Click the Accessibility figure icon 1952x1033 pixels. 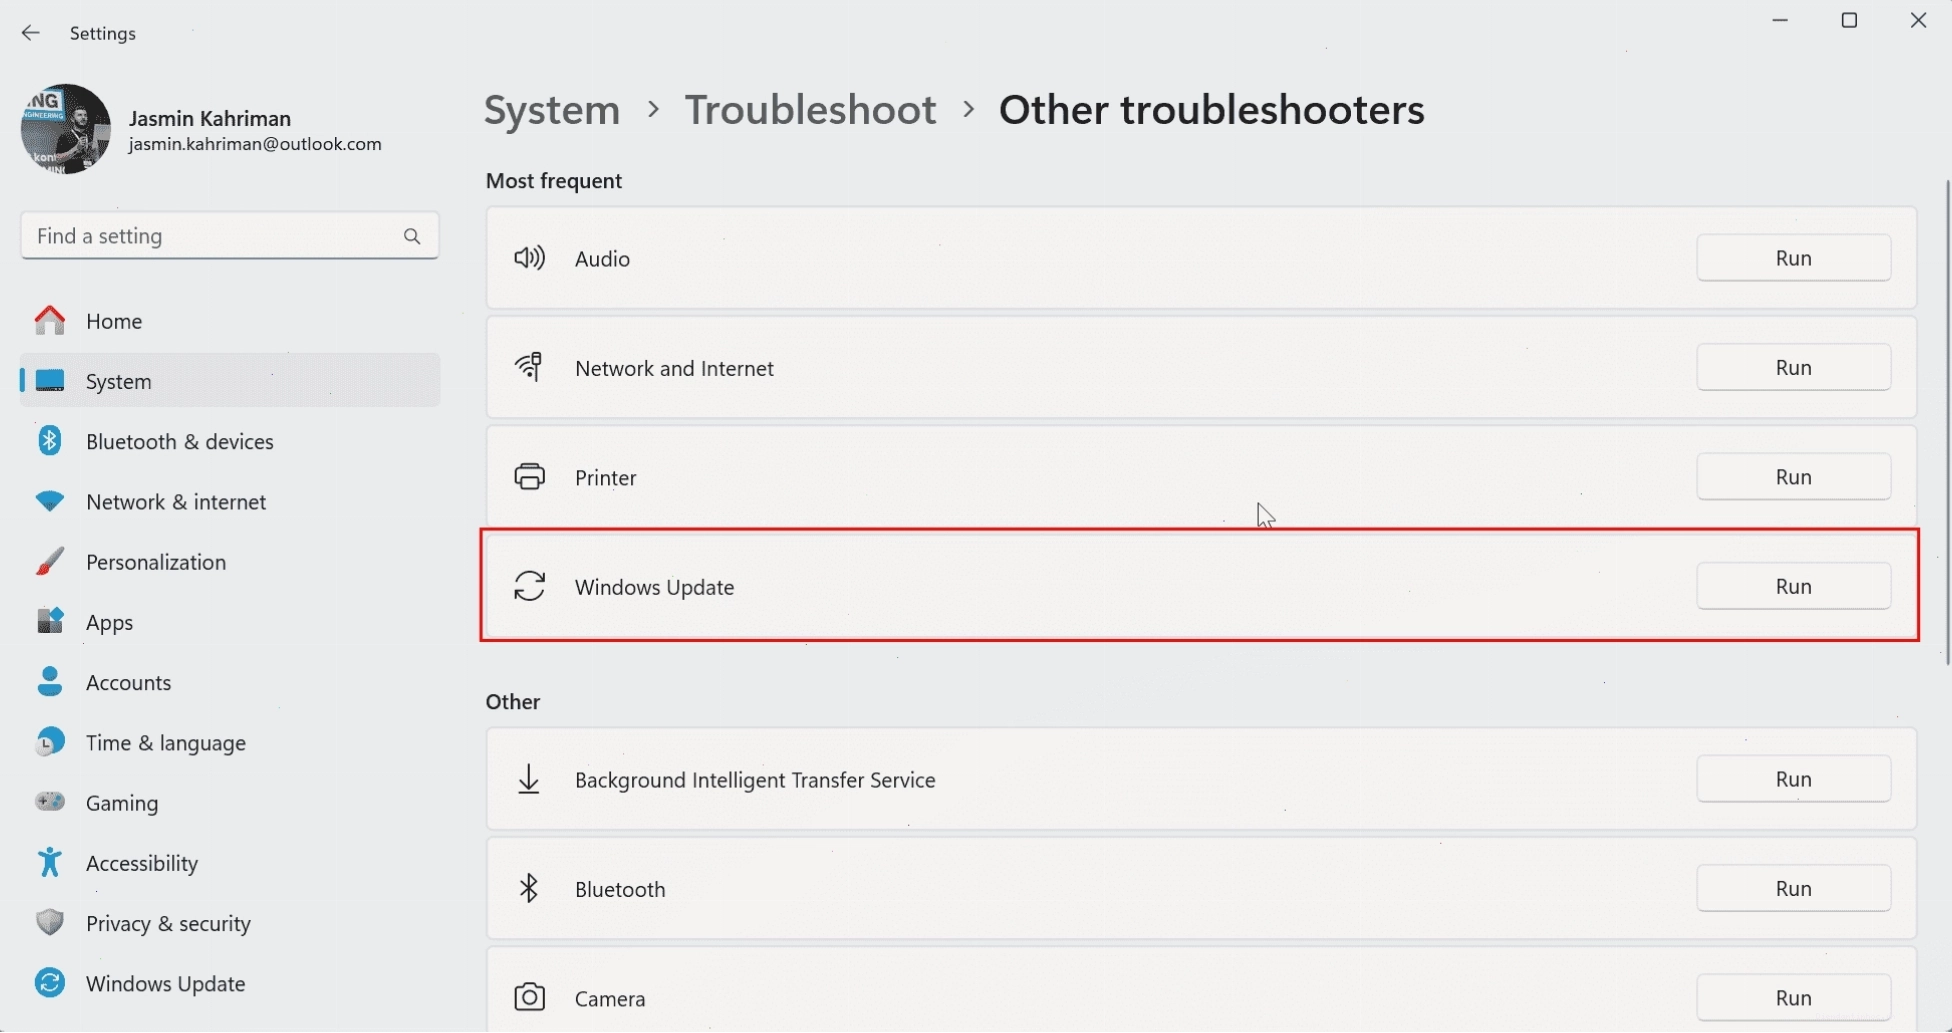(50, 862)
